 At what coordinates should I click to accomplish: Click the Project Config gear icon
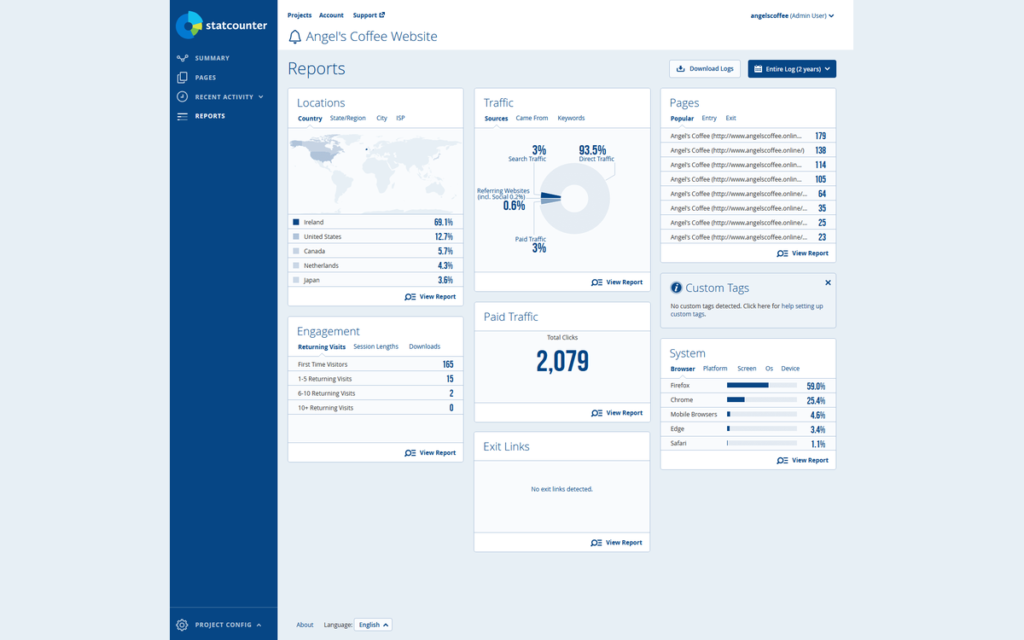point(182,625)
